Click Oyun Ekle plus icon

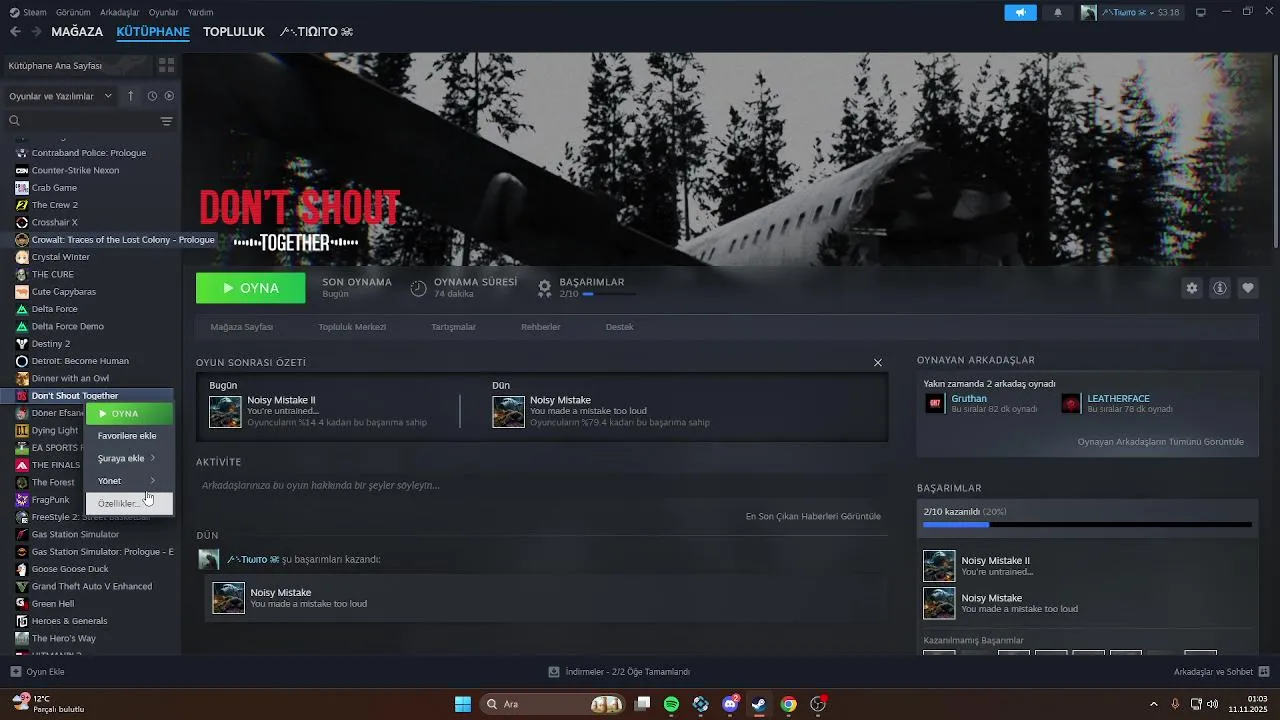[x=15, y=672]
